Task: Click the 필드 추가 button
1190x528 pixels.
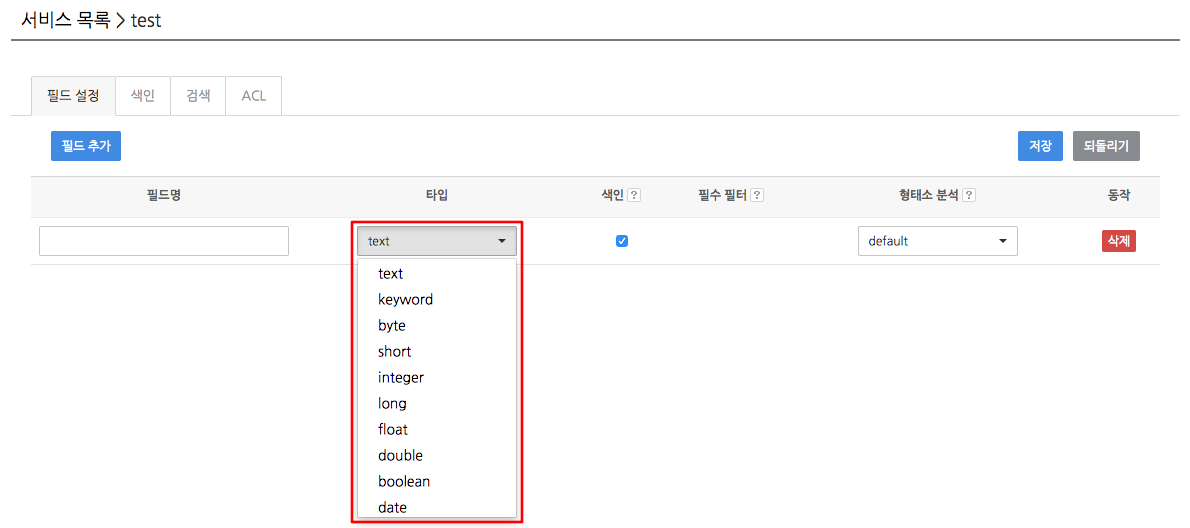Action: click(86, 146)
